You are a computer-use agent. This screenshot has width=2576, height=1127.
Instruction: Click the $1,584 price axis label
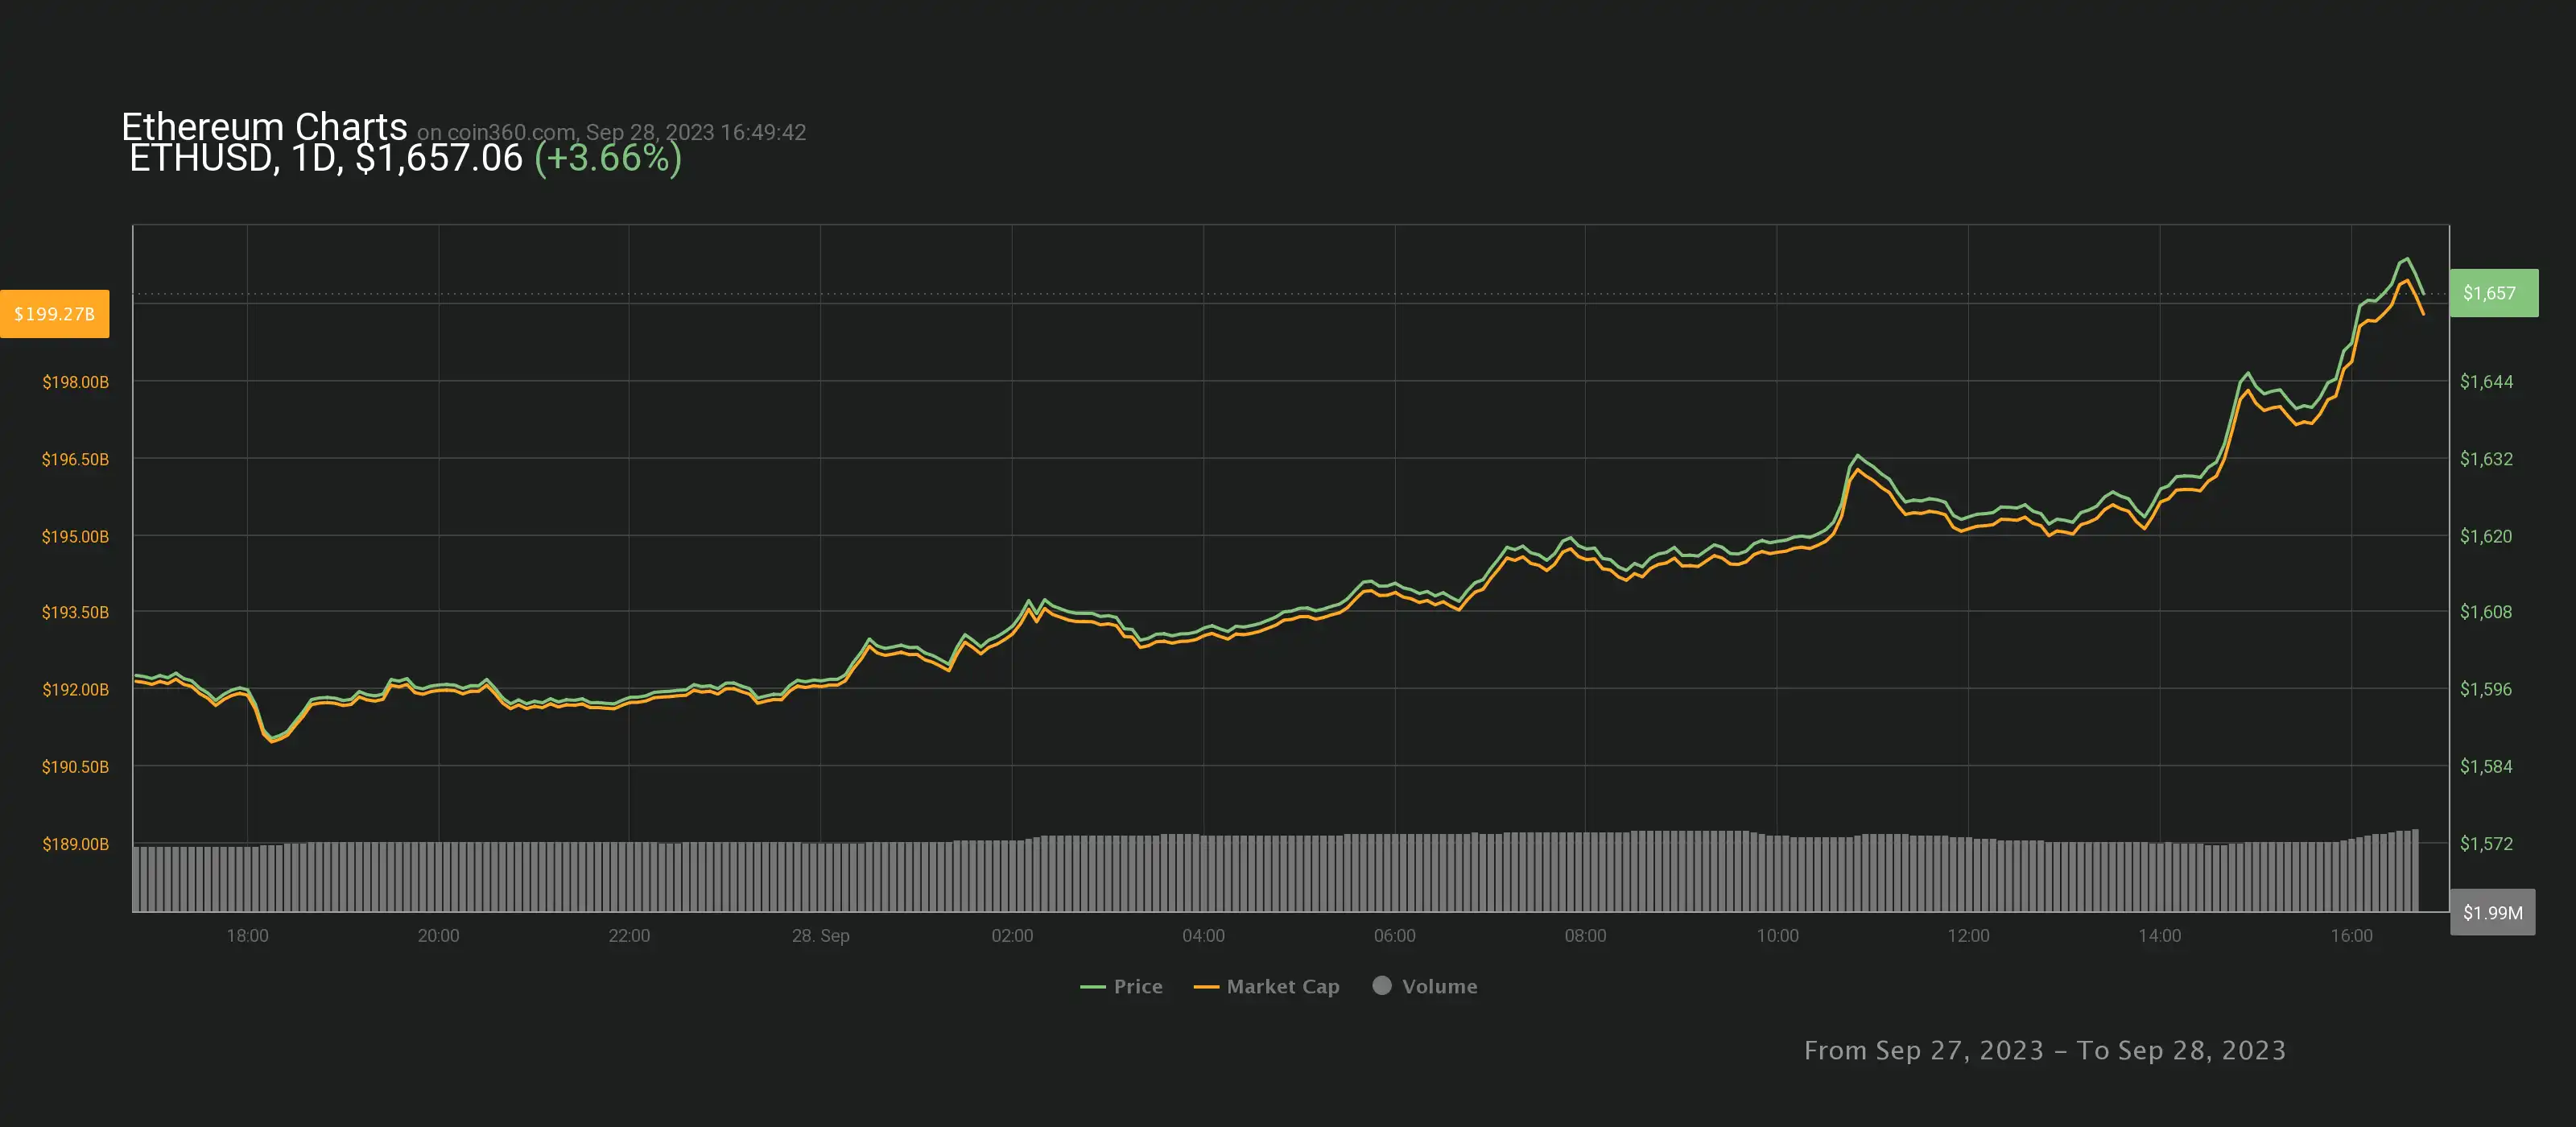(2486, 766)
